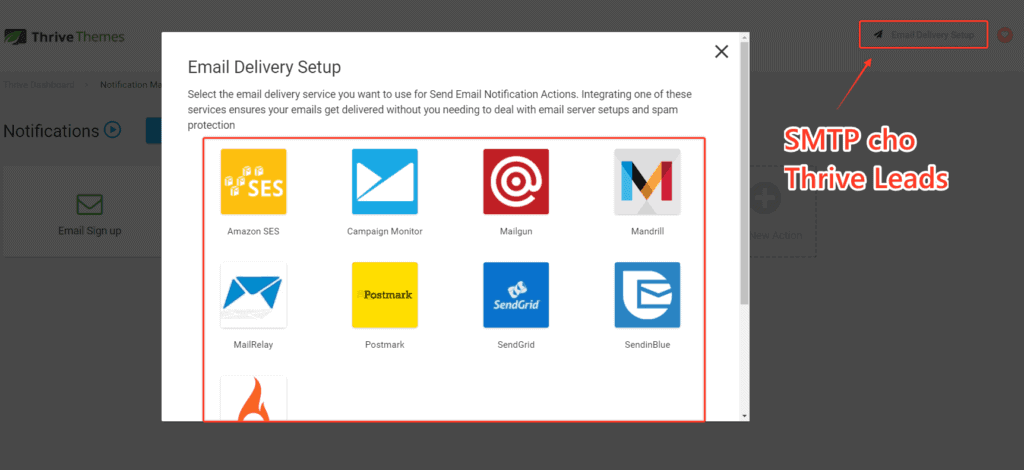Pick the SendGrid blue icon
Image resolution: width=1024 pixels, height=470 pixels.
pos(516,295)
